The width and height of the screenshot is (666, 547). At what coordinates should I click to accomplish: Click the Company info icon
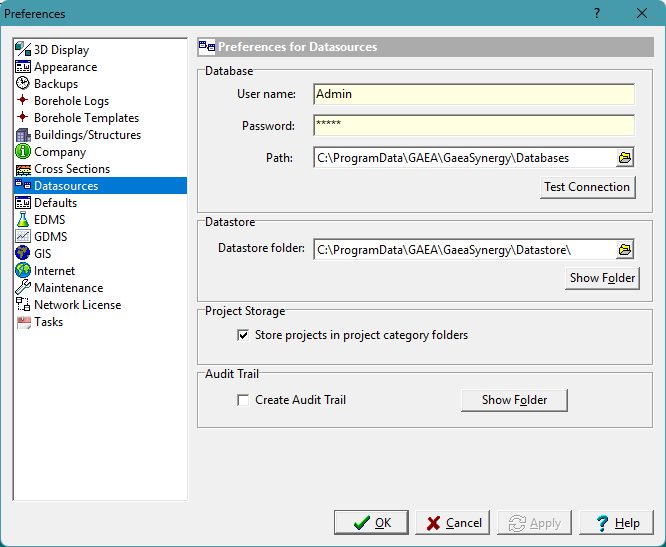click(23, 152)
